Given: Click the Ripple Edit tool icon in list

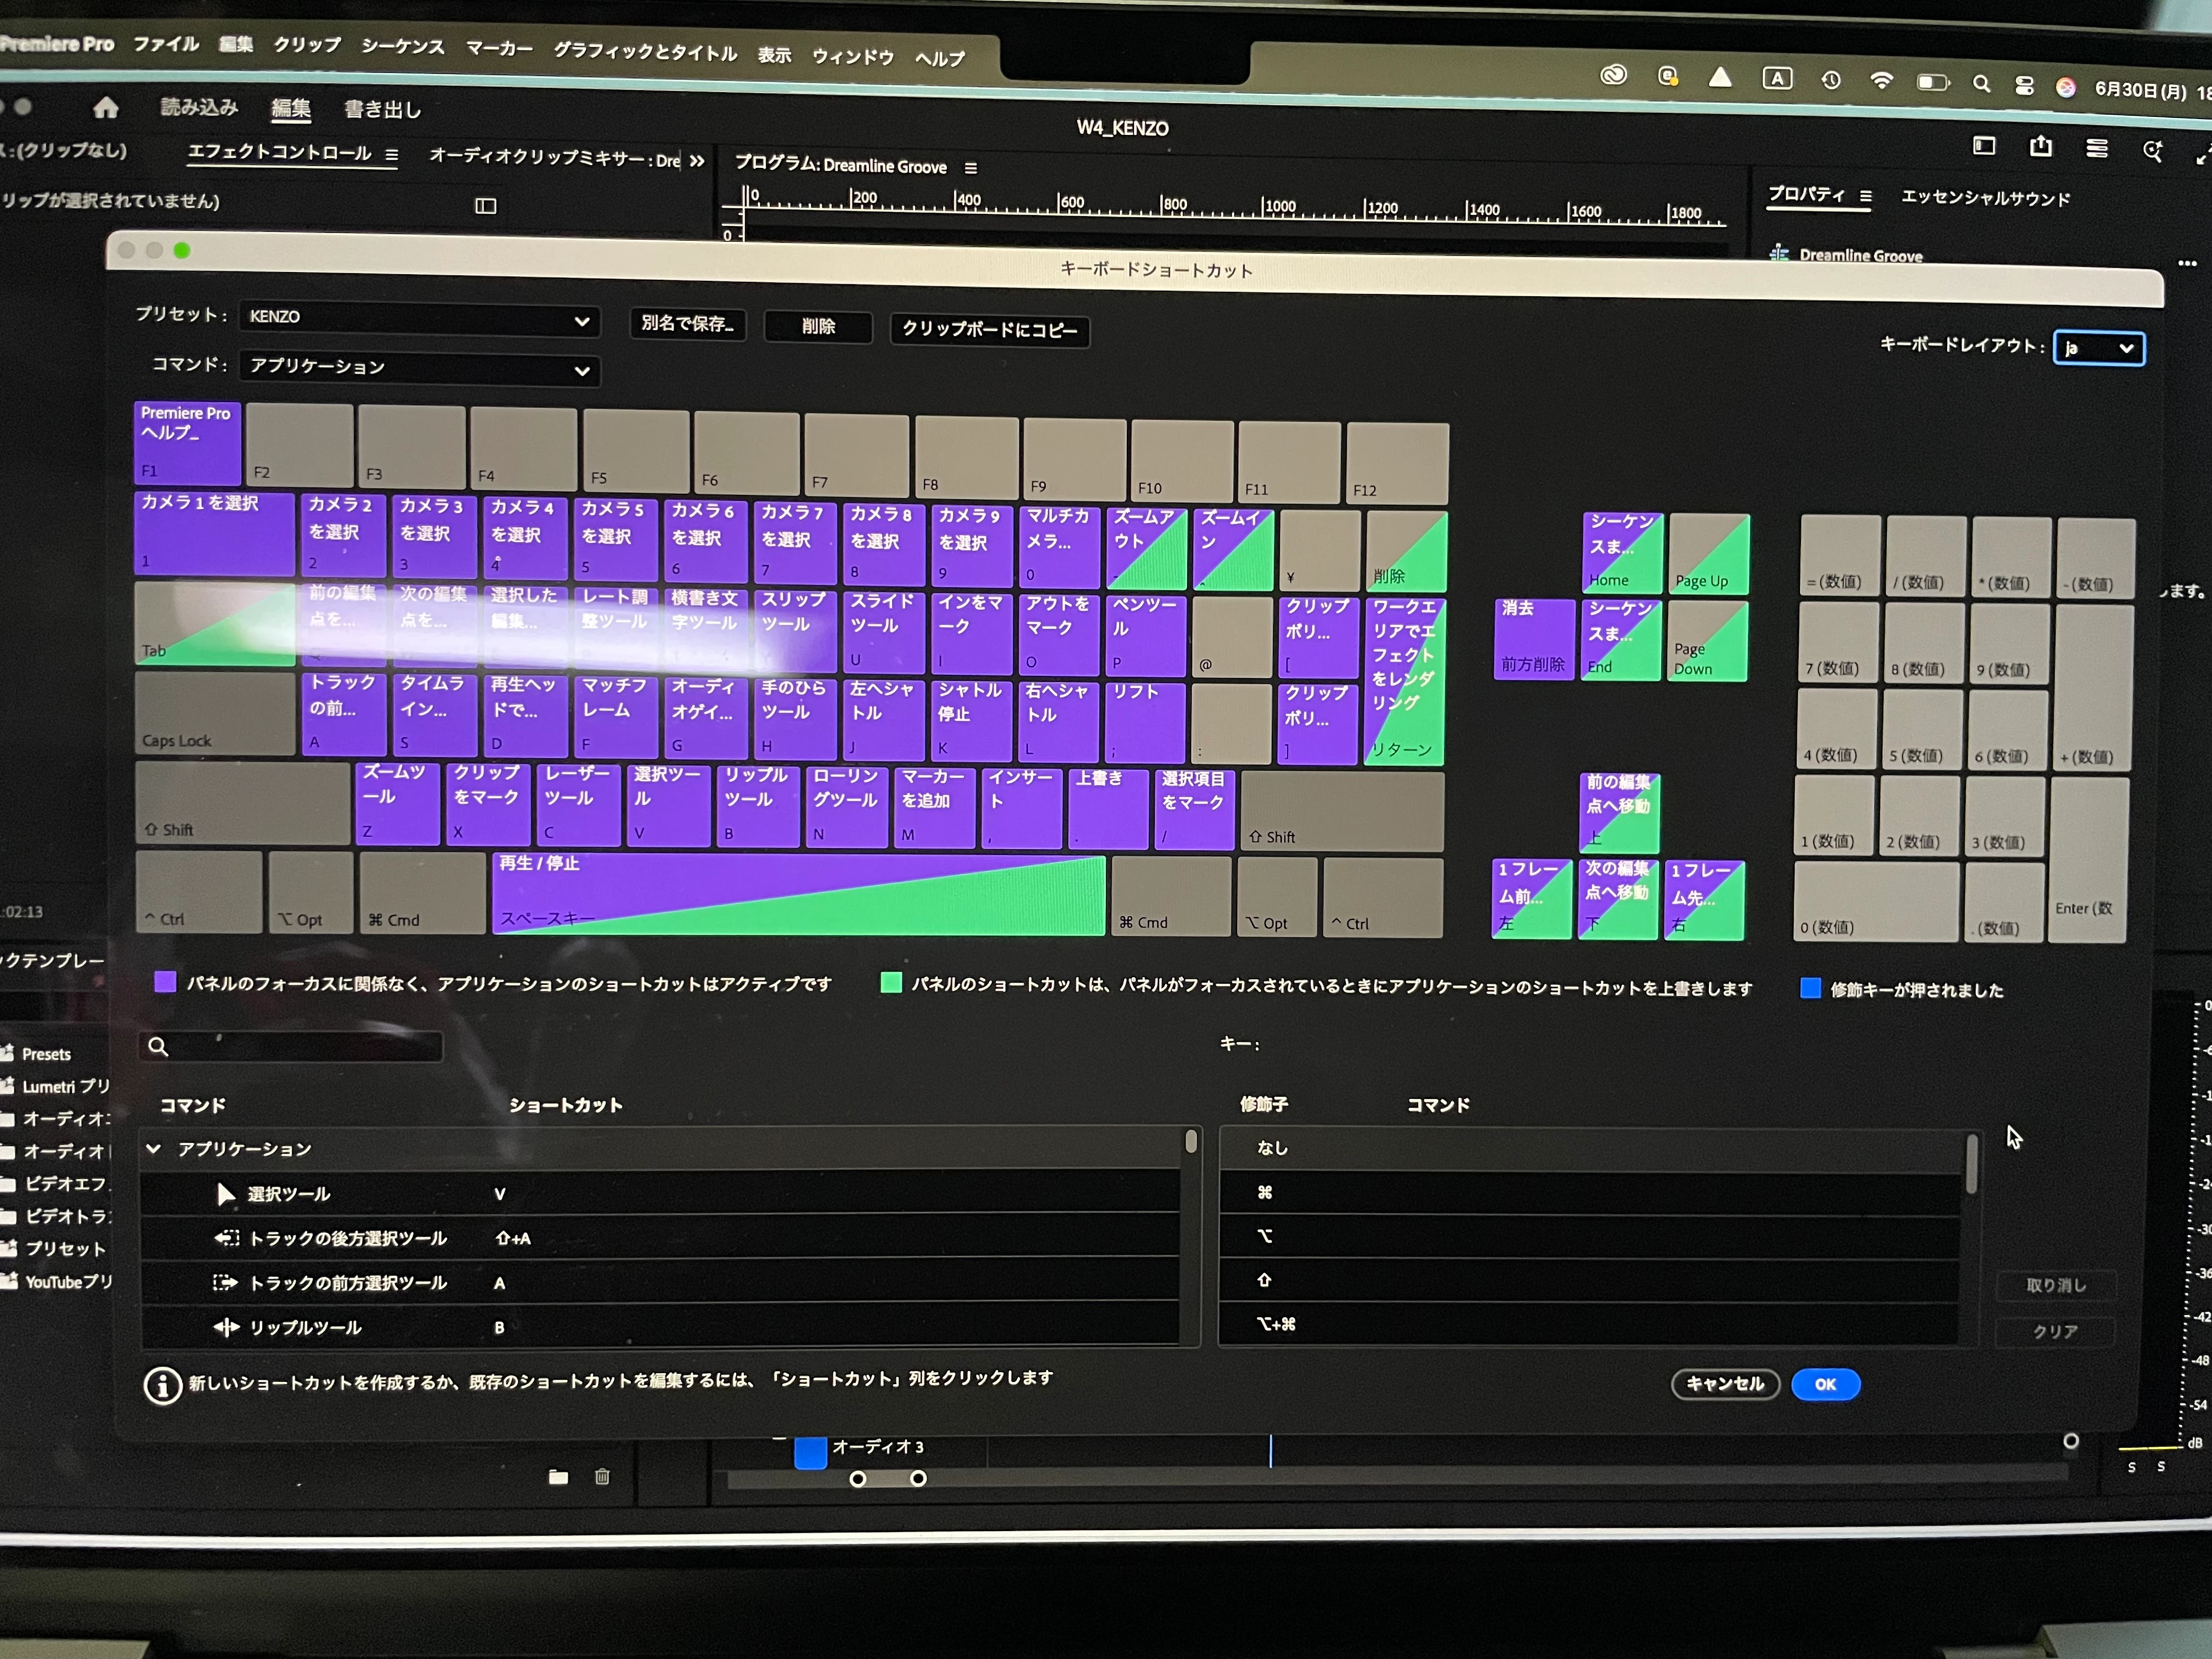Looking at the screenshot, I should click(226, 1327).
